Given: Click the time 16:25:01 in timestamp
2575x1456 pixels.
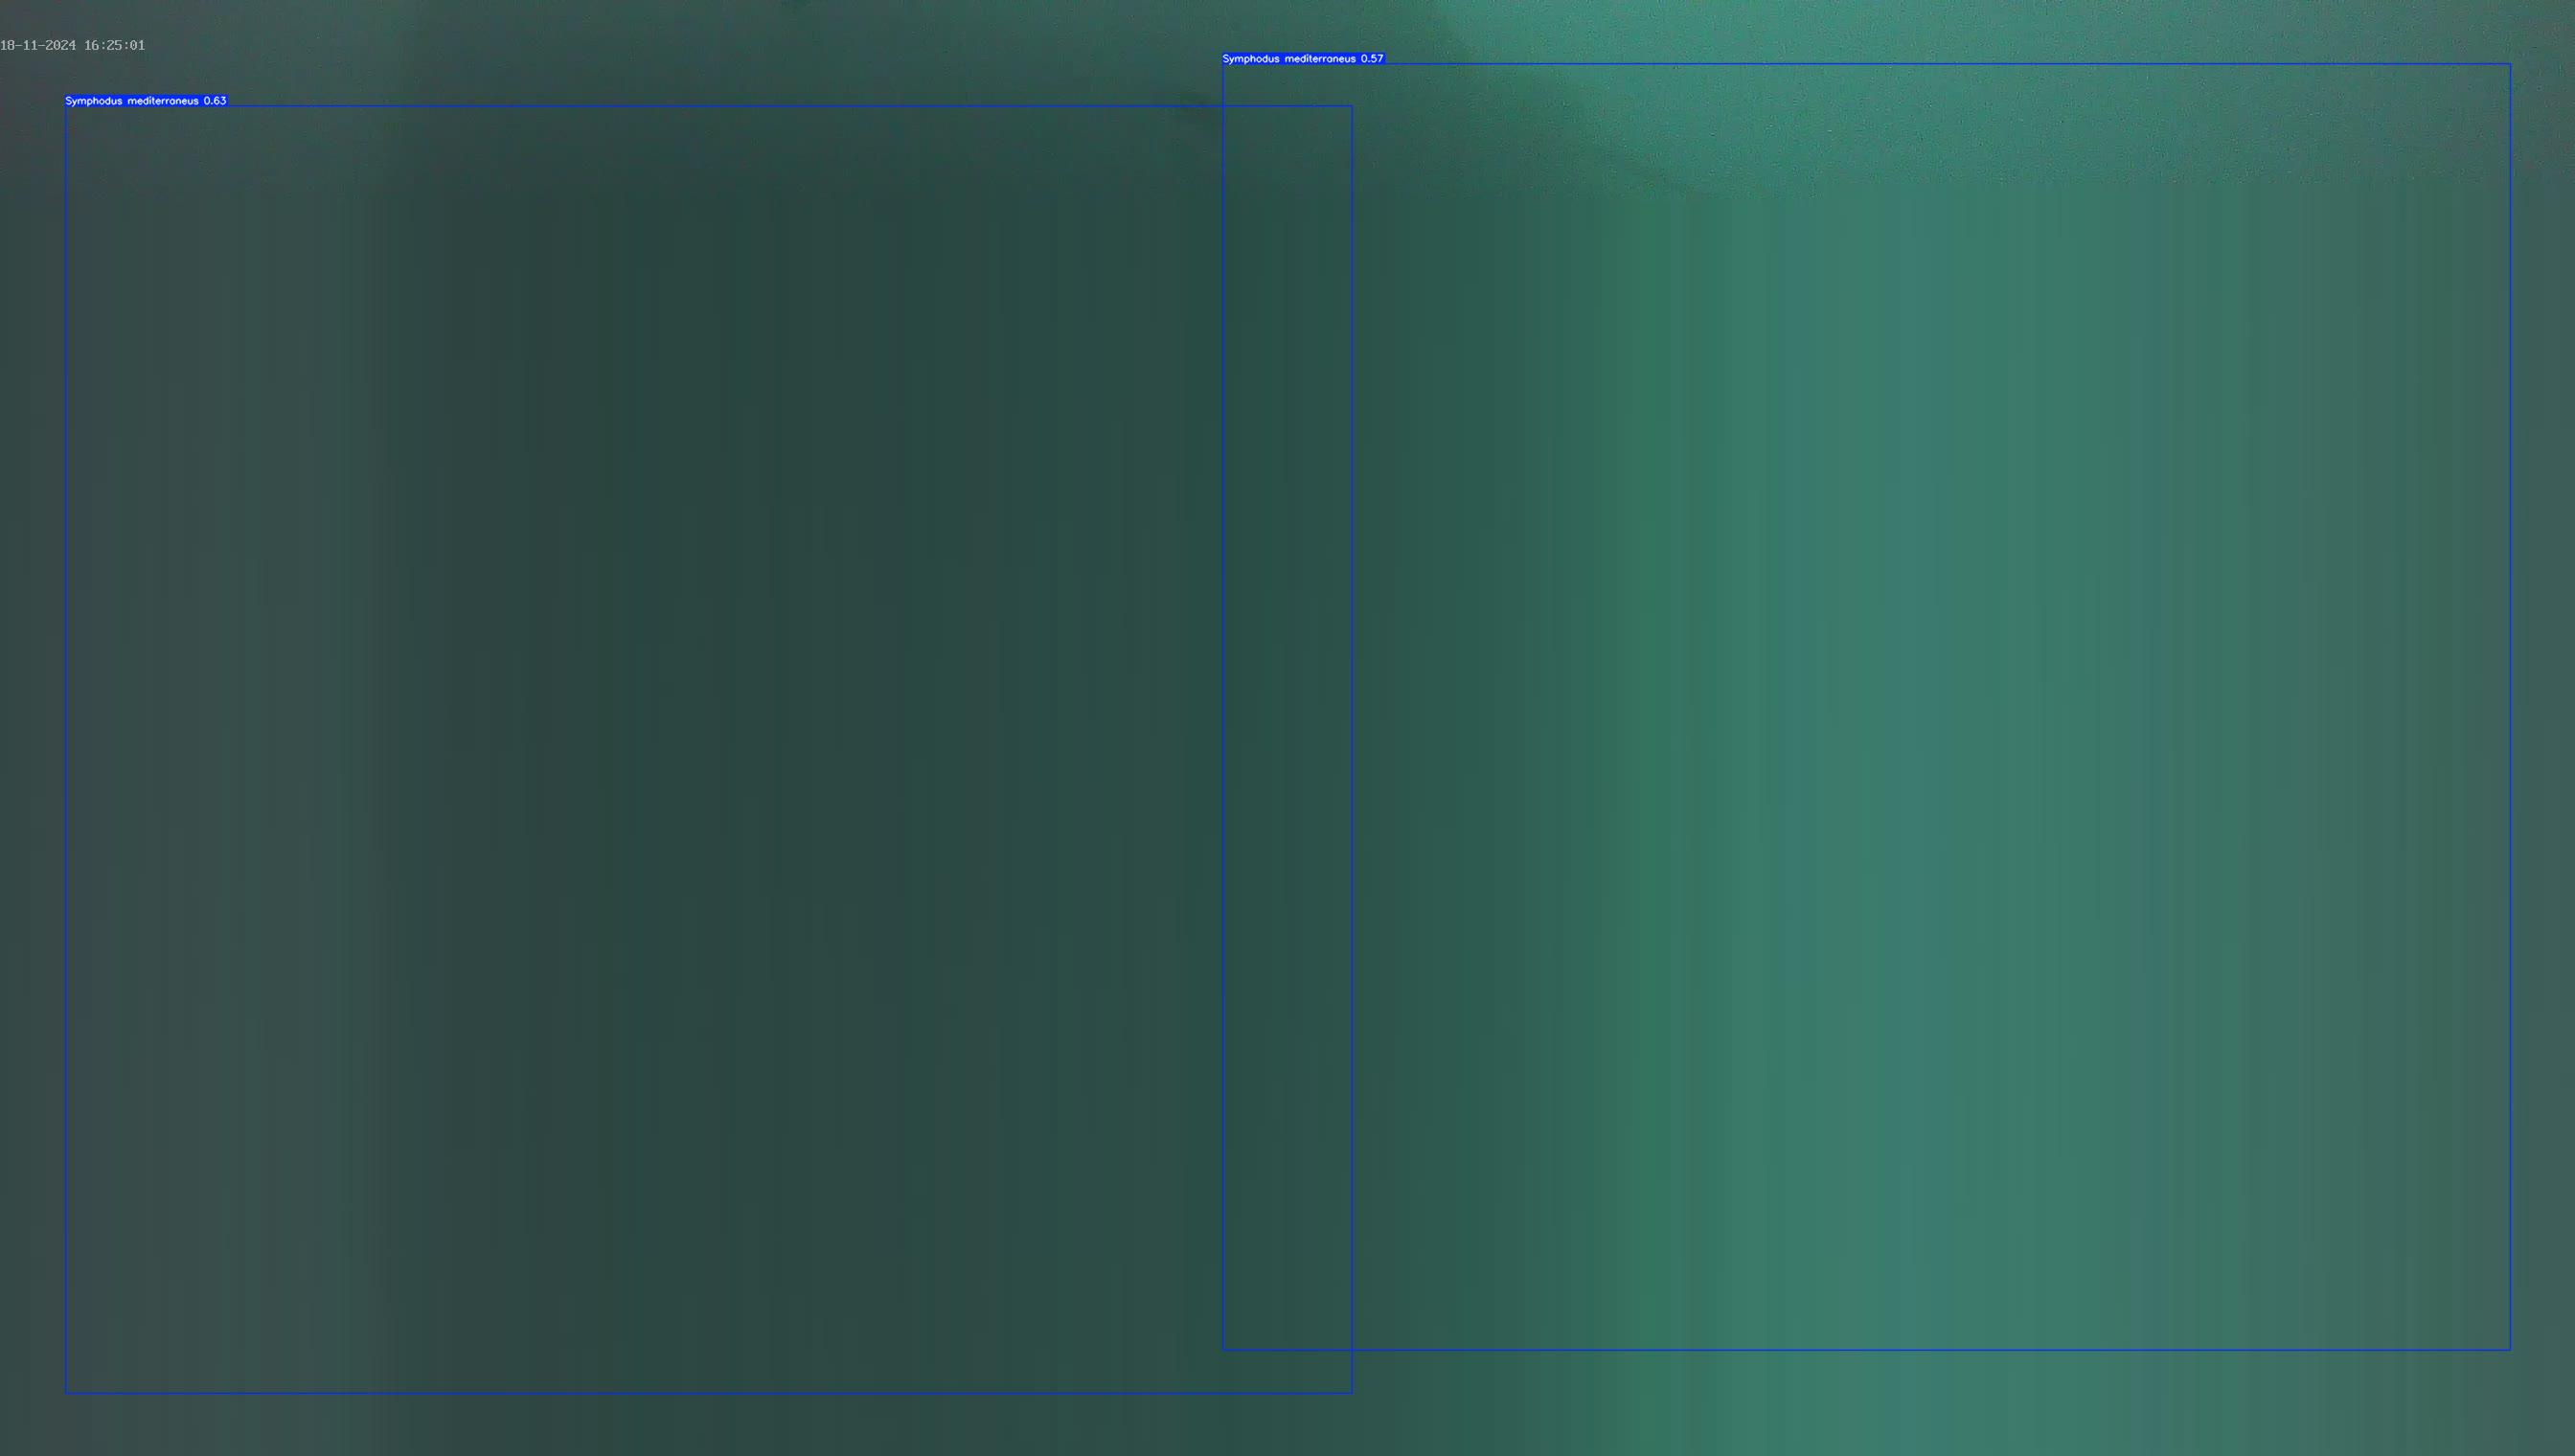Looking at the screenshot, I should [x=114, y=45].
